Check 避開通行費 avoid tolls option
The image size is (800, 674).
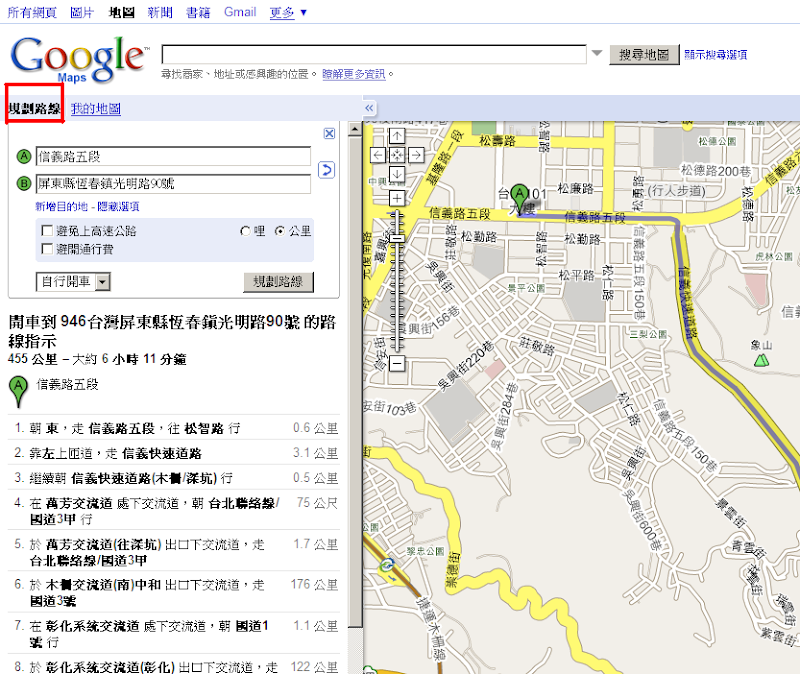[x=47, y=249]
